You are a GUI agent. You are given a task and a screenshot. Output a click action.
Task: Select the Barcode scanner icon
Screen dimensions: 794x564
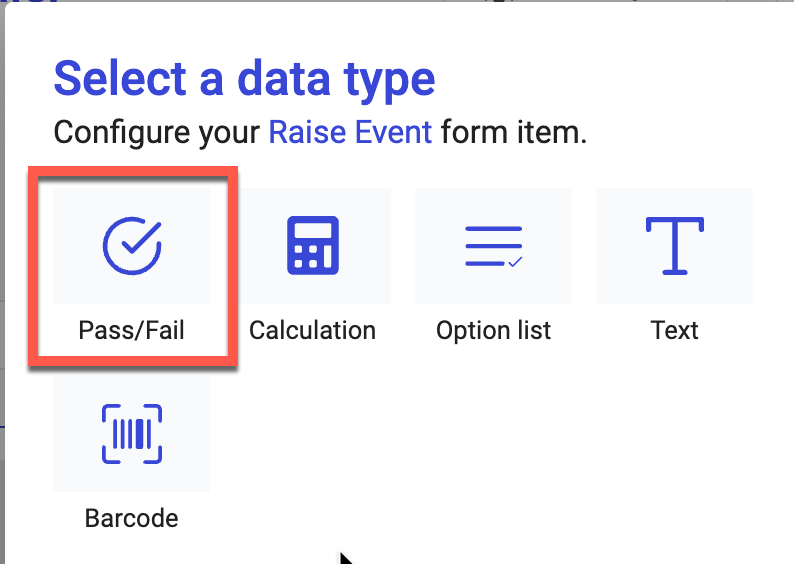(132, 434)
